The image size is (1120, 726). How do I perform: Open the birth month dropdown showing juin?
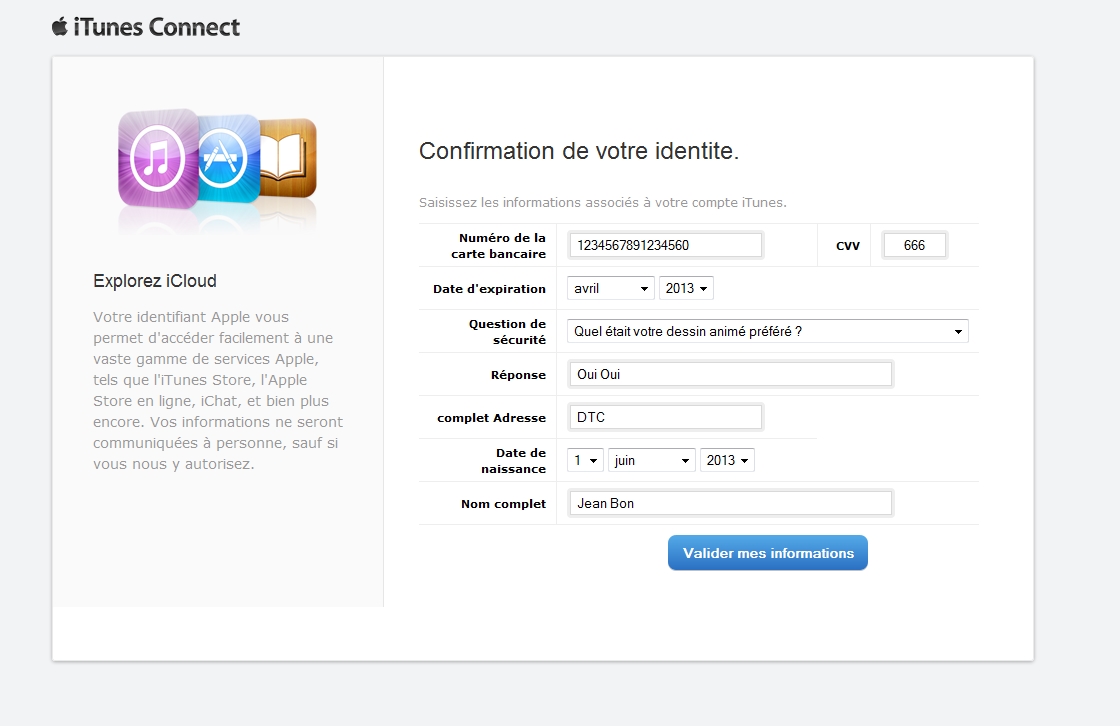(x=651, y=460)
